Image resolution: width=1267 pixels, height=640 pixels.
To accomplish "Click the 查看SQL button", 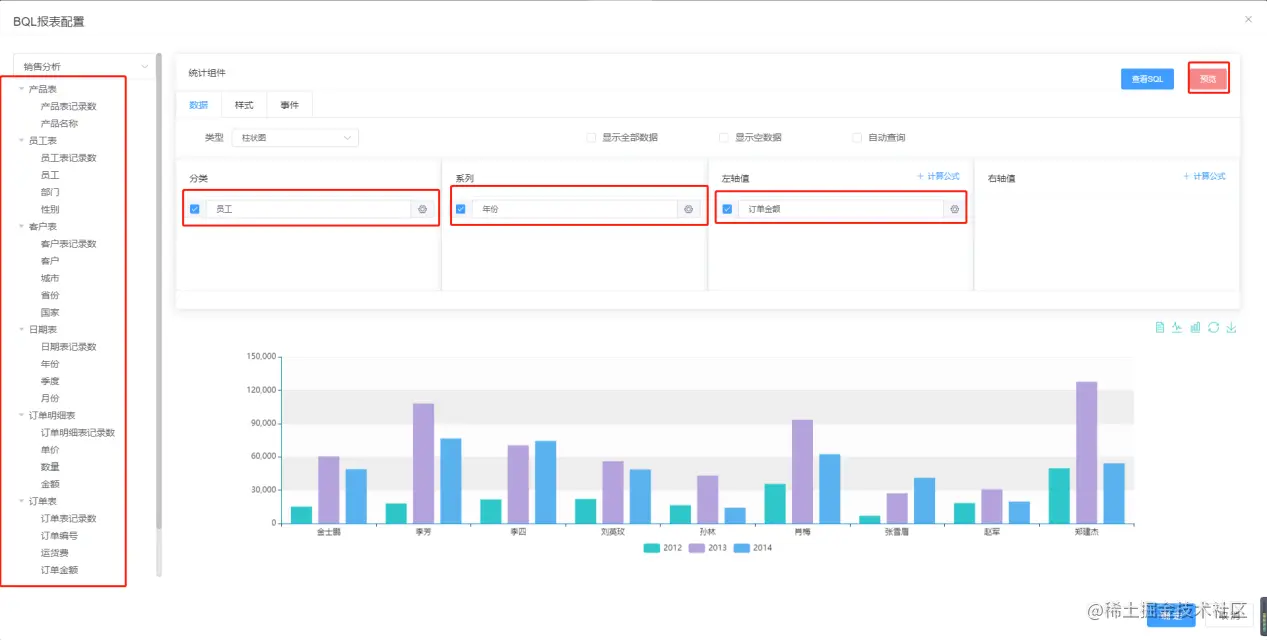I will click(1147, 79).
